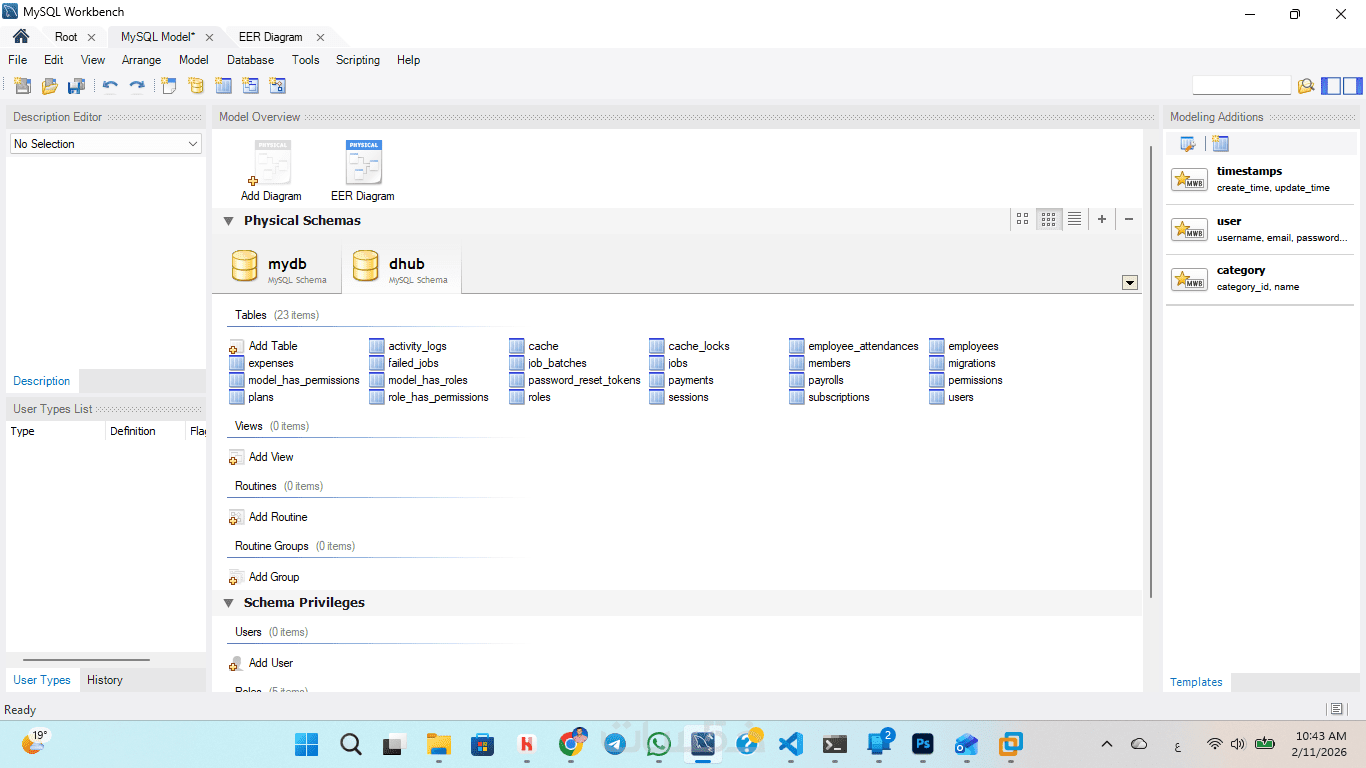1366x768 pixels.
Task: Add a new table from toolbar
Action: (x=223, y=86)
